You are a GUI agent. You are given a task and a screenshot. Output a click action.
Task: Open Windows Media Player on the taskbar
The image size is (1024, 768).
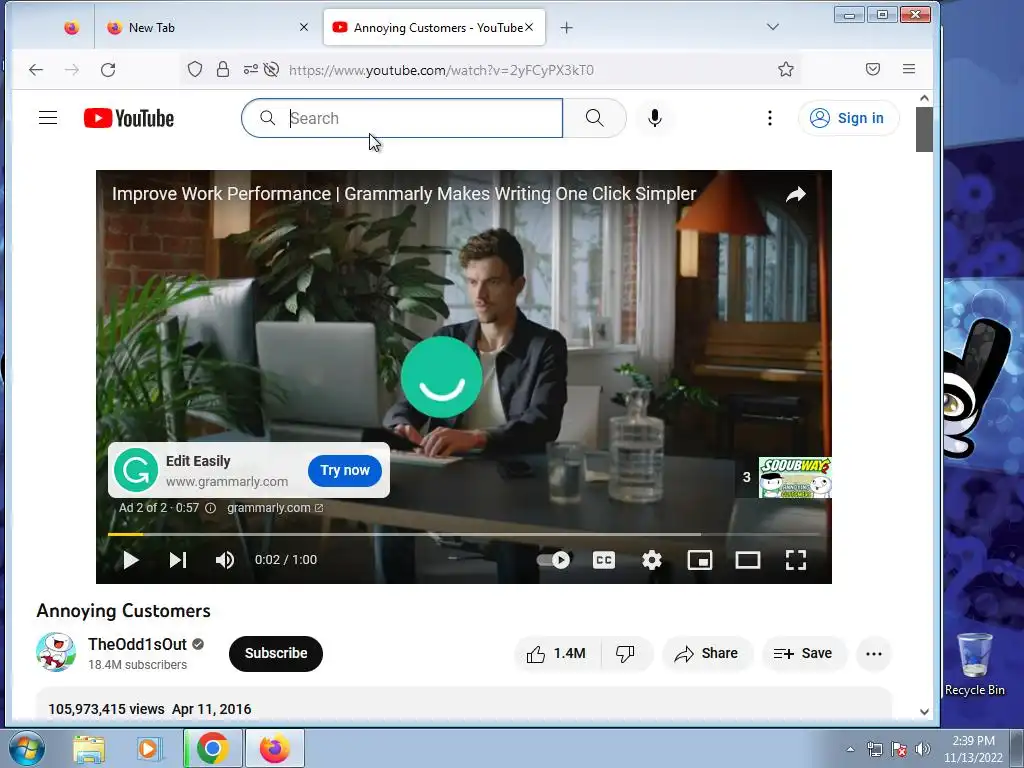[x=150, y=748]
